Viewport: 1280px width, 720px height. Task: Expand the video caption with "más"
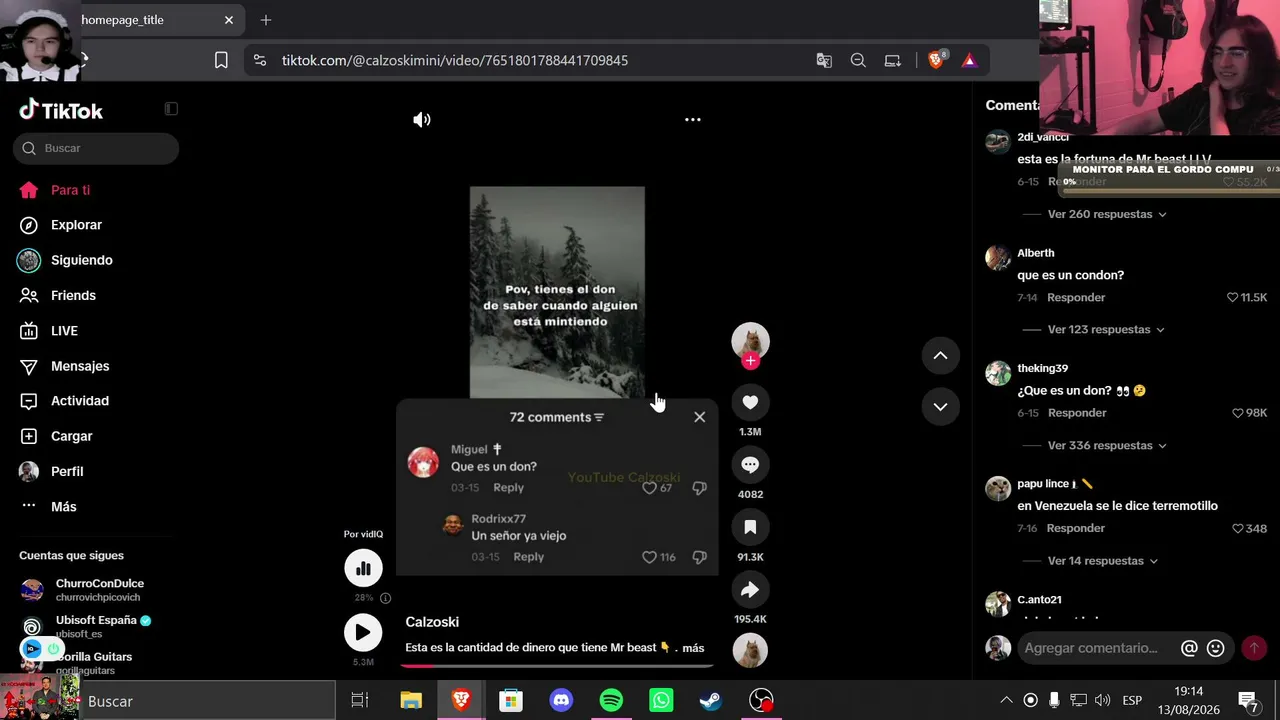click(693, 648)
